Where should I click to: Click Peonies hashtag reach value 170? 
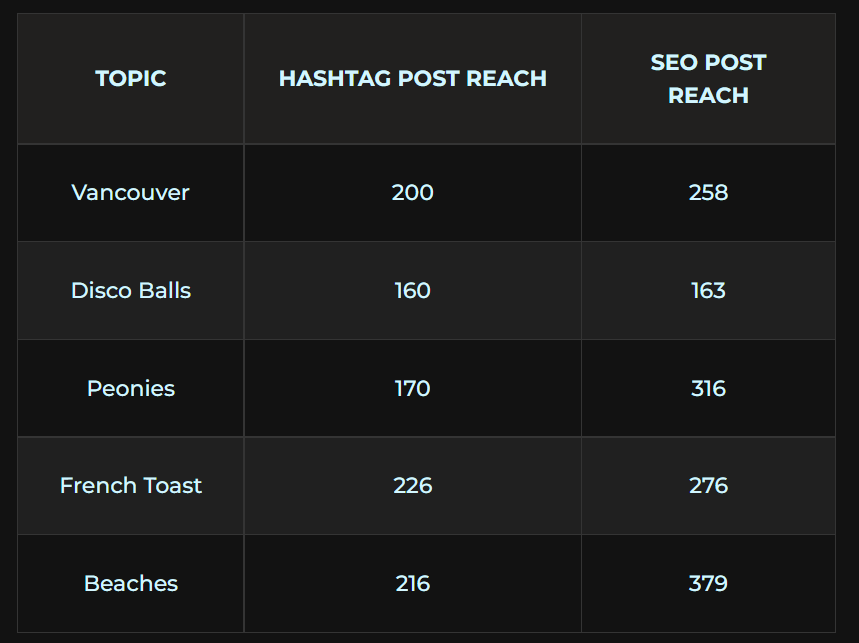[x=413, y=388]
